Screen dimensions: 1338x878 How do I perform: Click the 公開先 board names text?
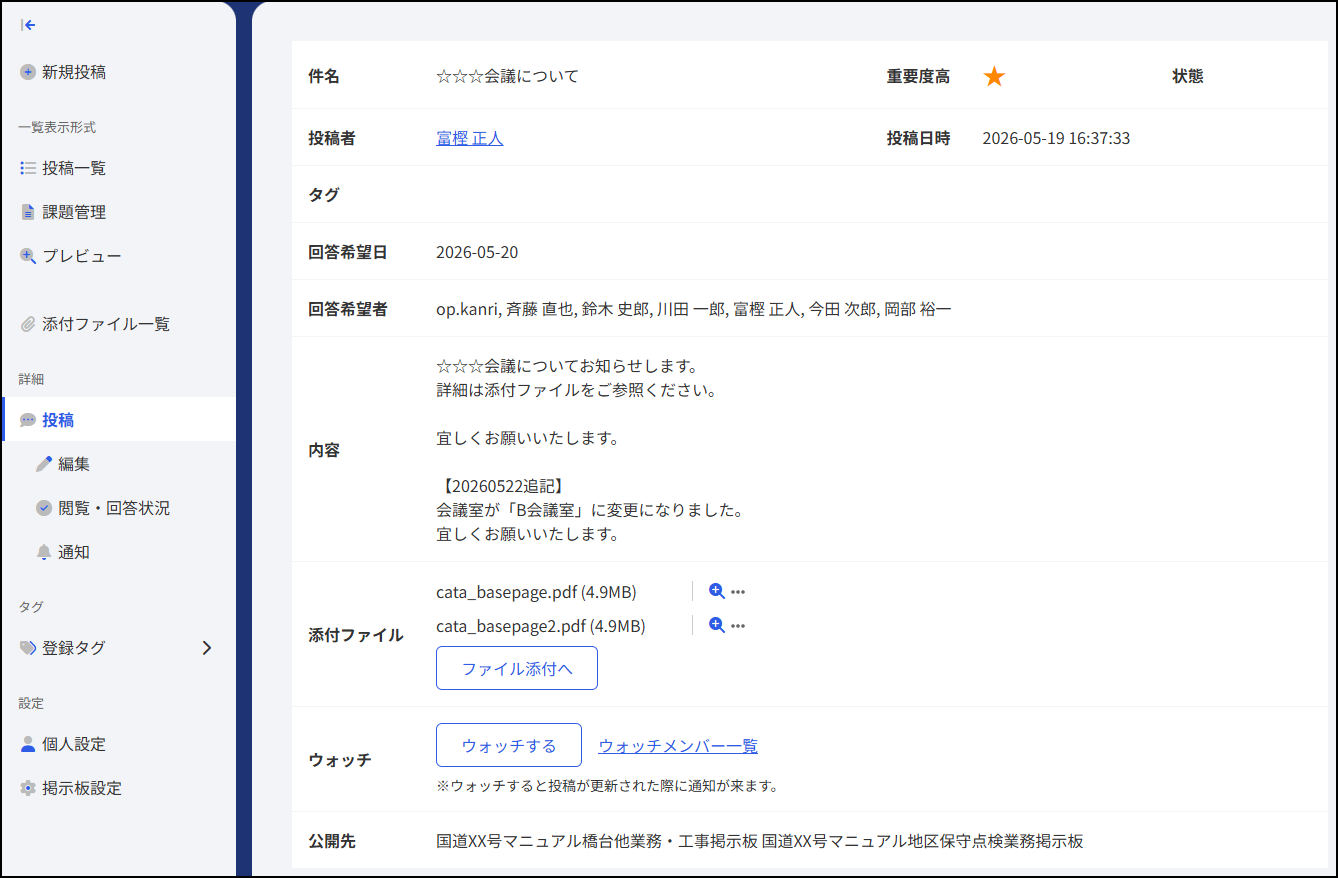coord(760,841)
